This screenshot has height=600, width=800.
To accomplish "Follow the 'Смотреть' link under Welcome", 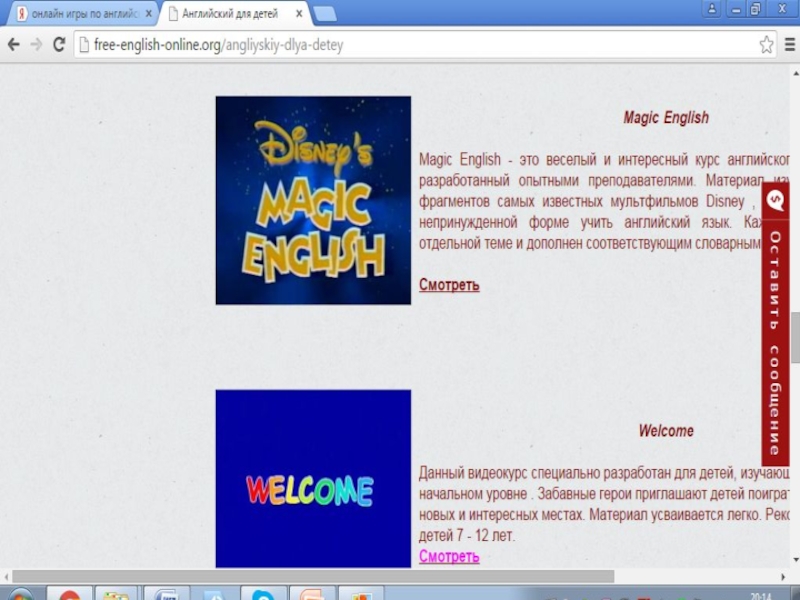I will (449, 556).
